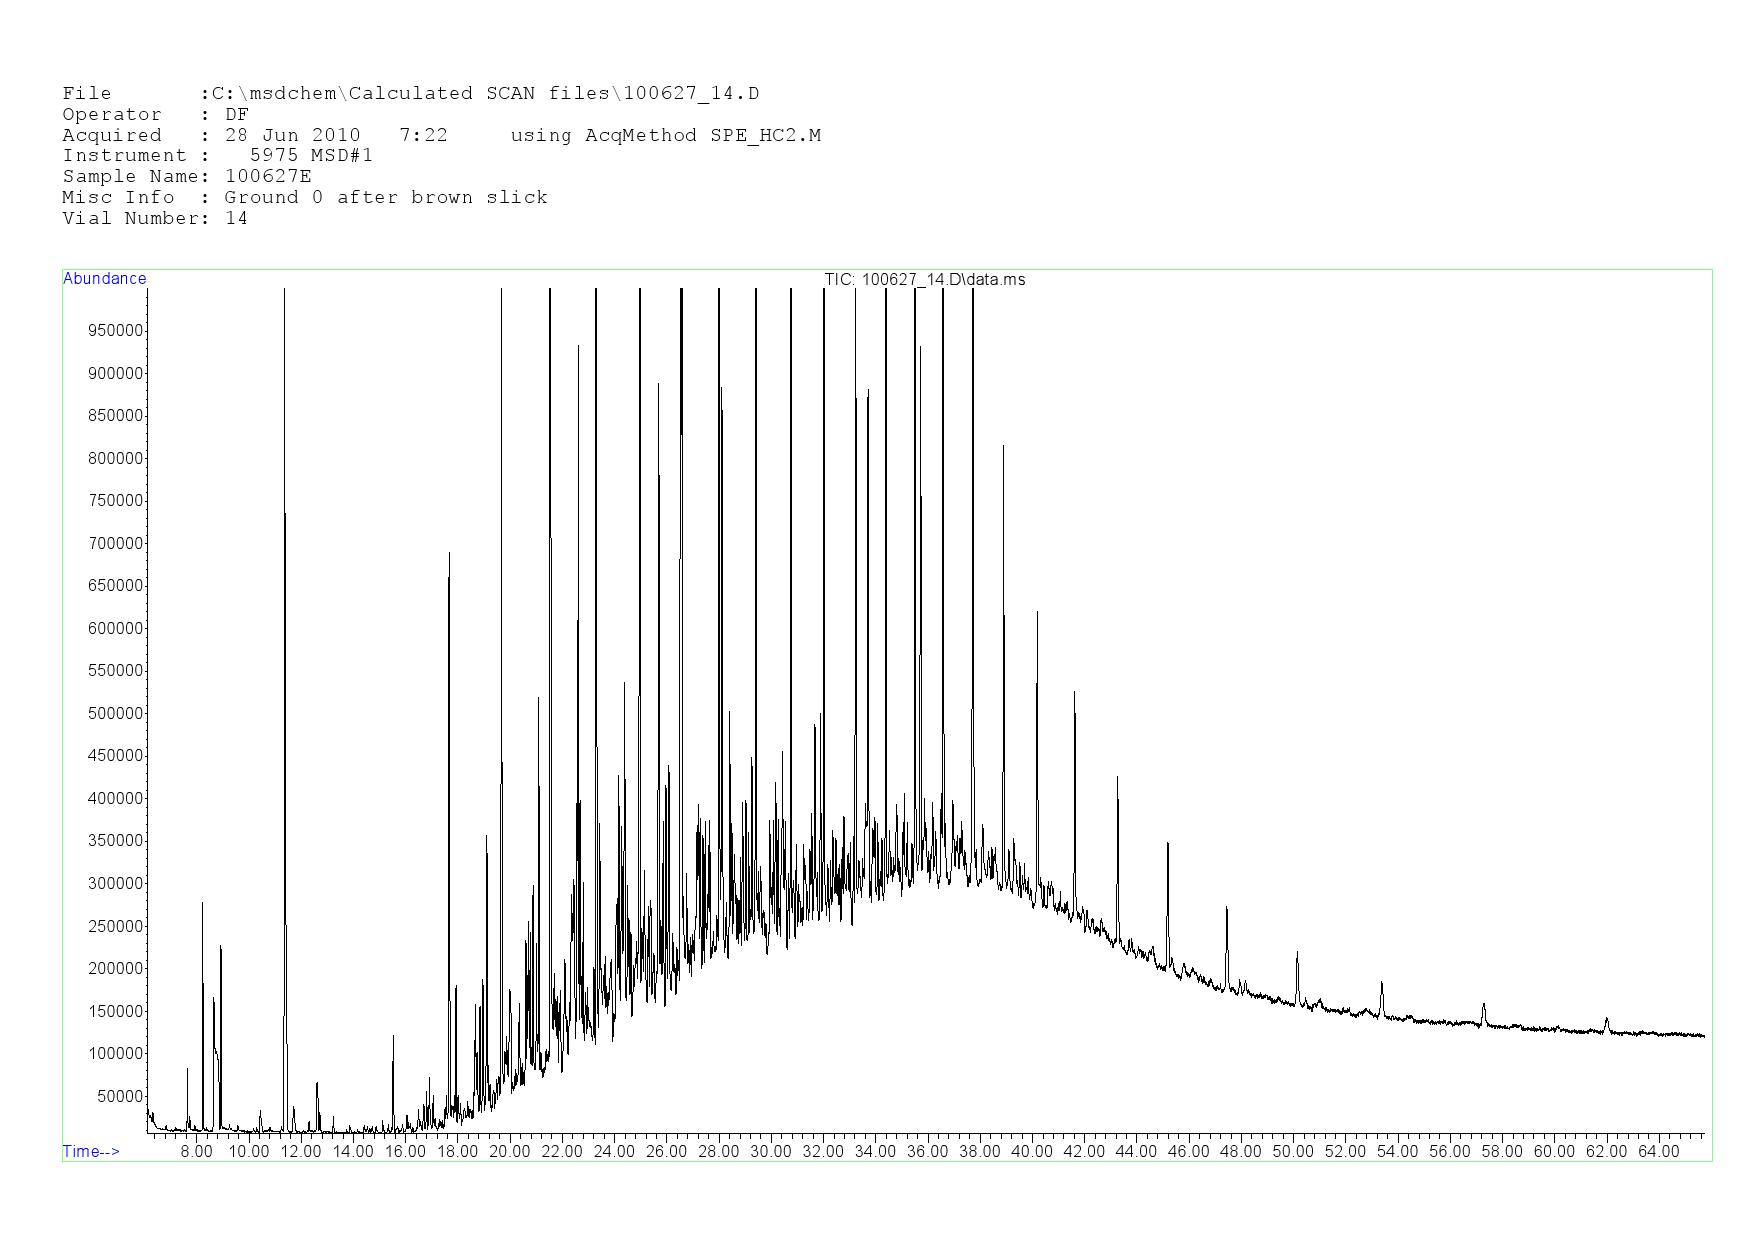The image size is (1754, 1240).
Task: Click the 50000 abundance tick label
Action: coord(120,1097)
